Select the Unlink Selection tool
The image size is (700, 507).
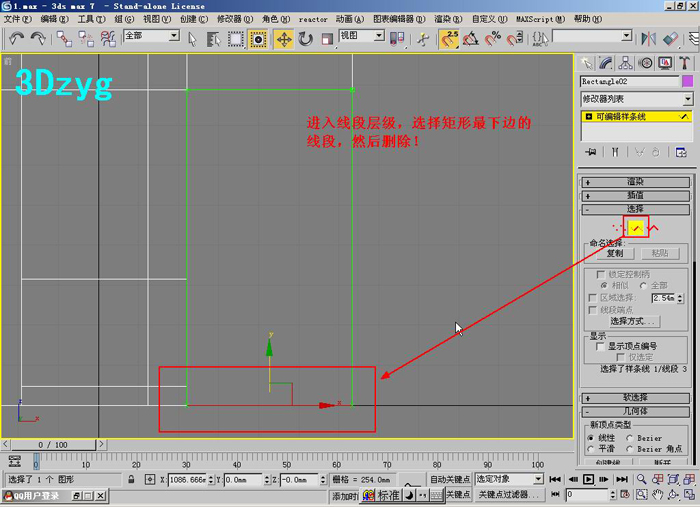click(86, 39)
